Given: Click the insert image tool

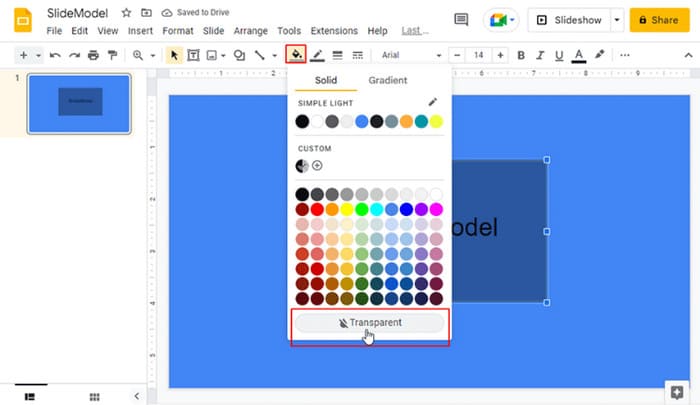Looking at the screenshot, I should [x=212, y=55].
